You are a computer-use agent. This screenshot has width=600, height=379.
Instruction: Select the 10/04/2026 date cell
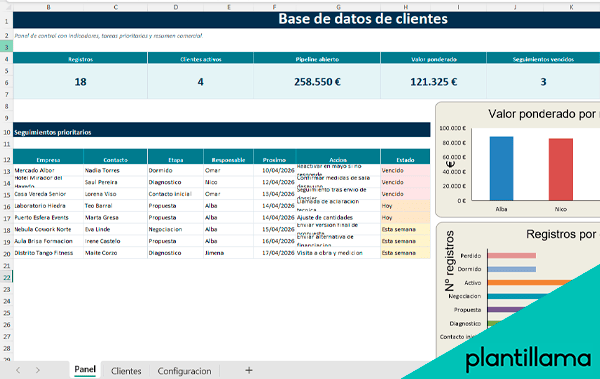click(275, 170)
